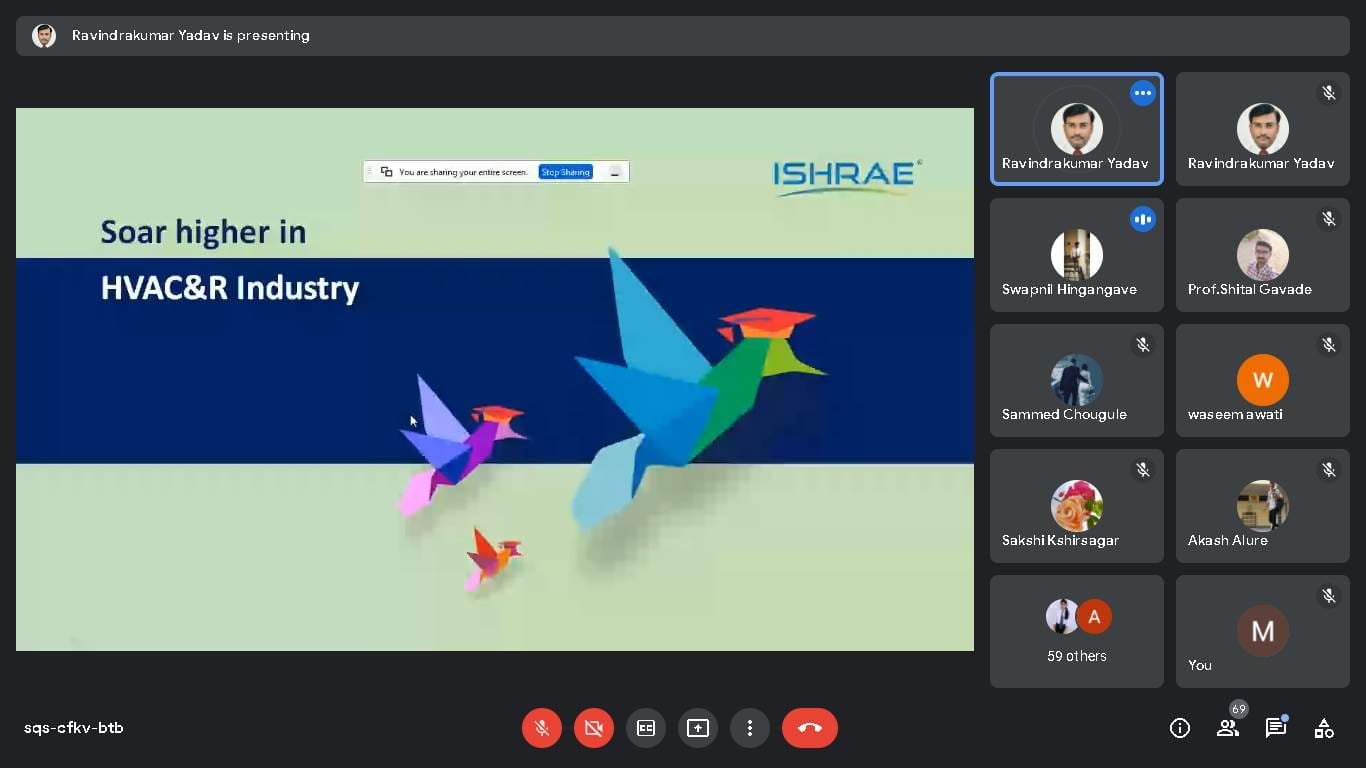1366x768 pixels.
Task: Leave the call with red hang-up button
Action: (x=809, y=728)
